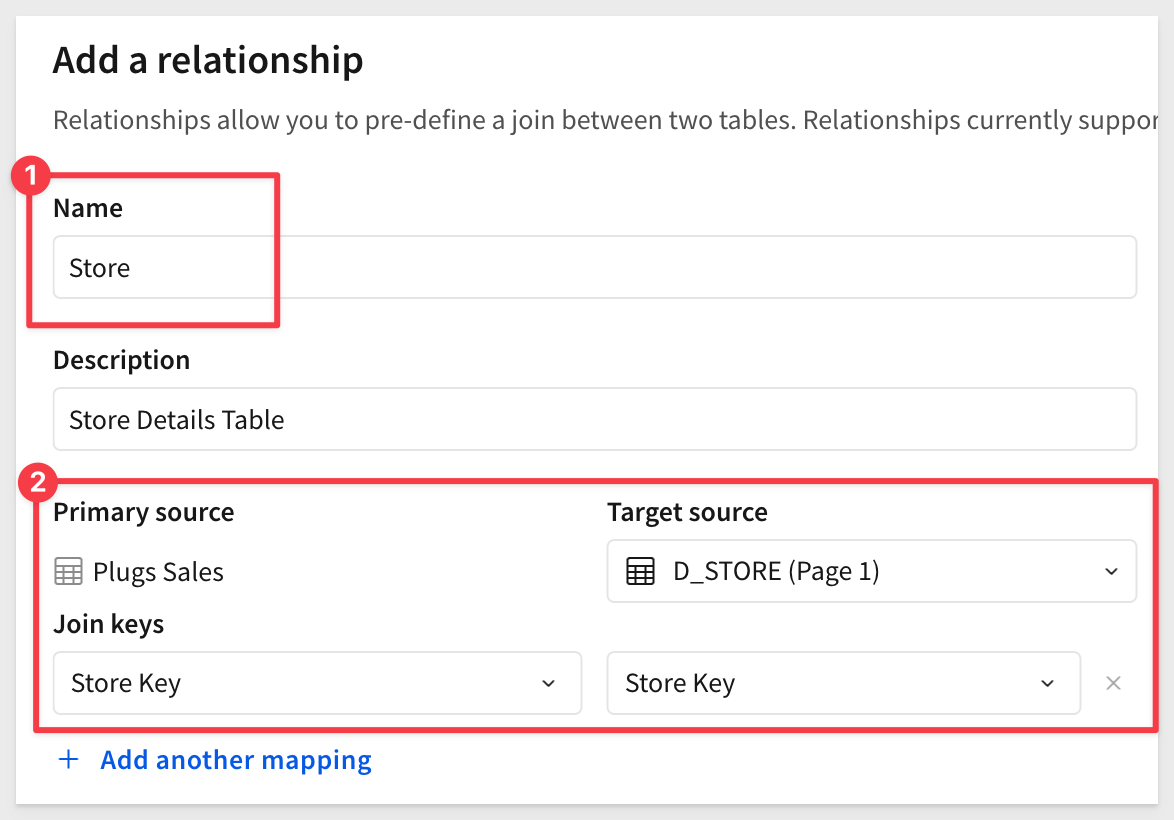Click the chevron on the left Store Key dropdown
The height and width of the screenshot is (820, 1174).
point(548,683)
